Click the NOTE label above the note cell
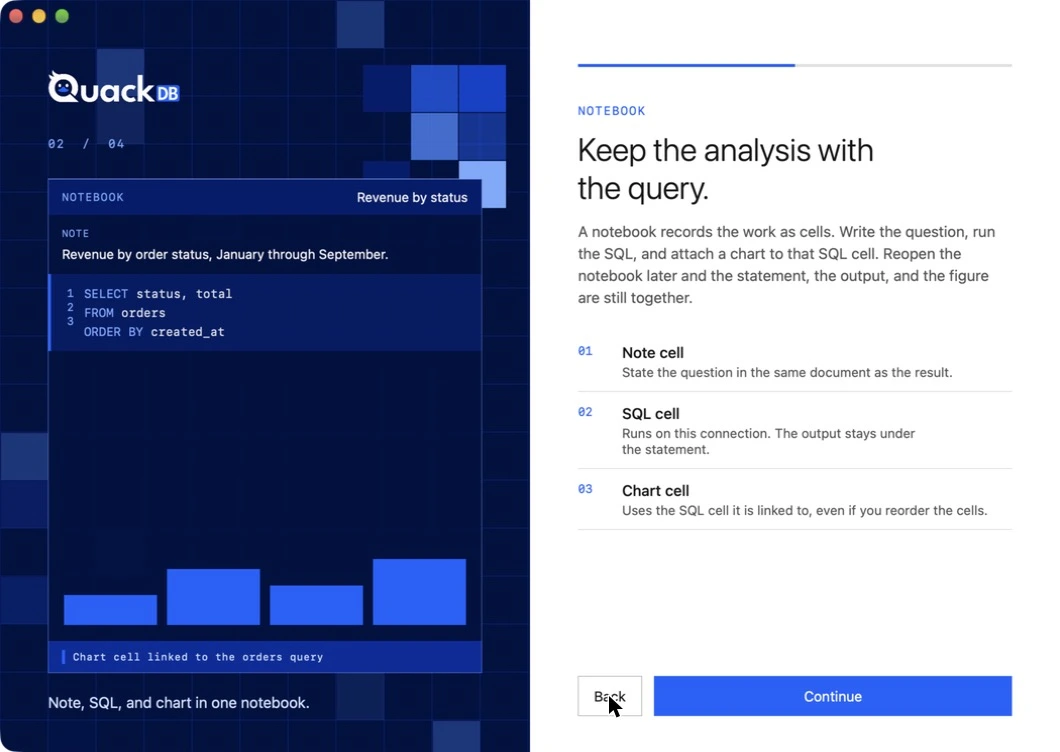 [75, 233]
